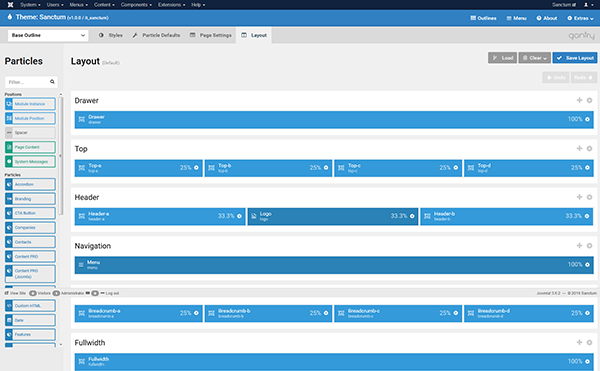This screenshot has height=371, width=600.
Task: Select the Accordion particle
Action: pos(30,184)
